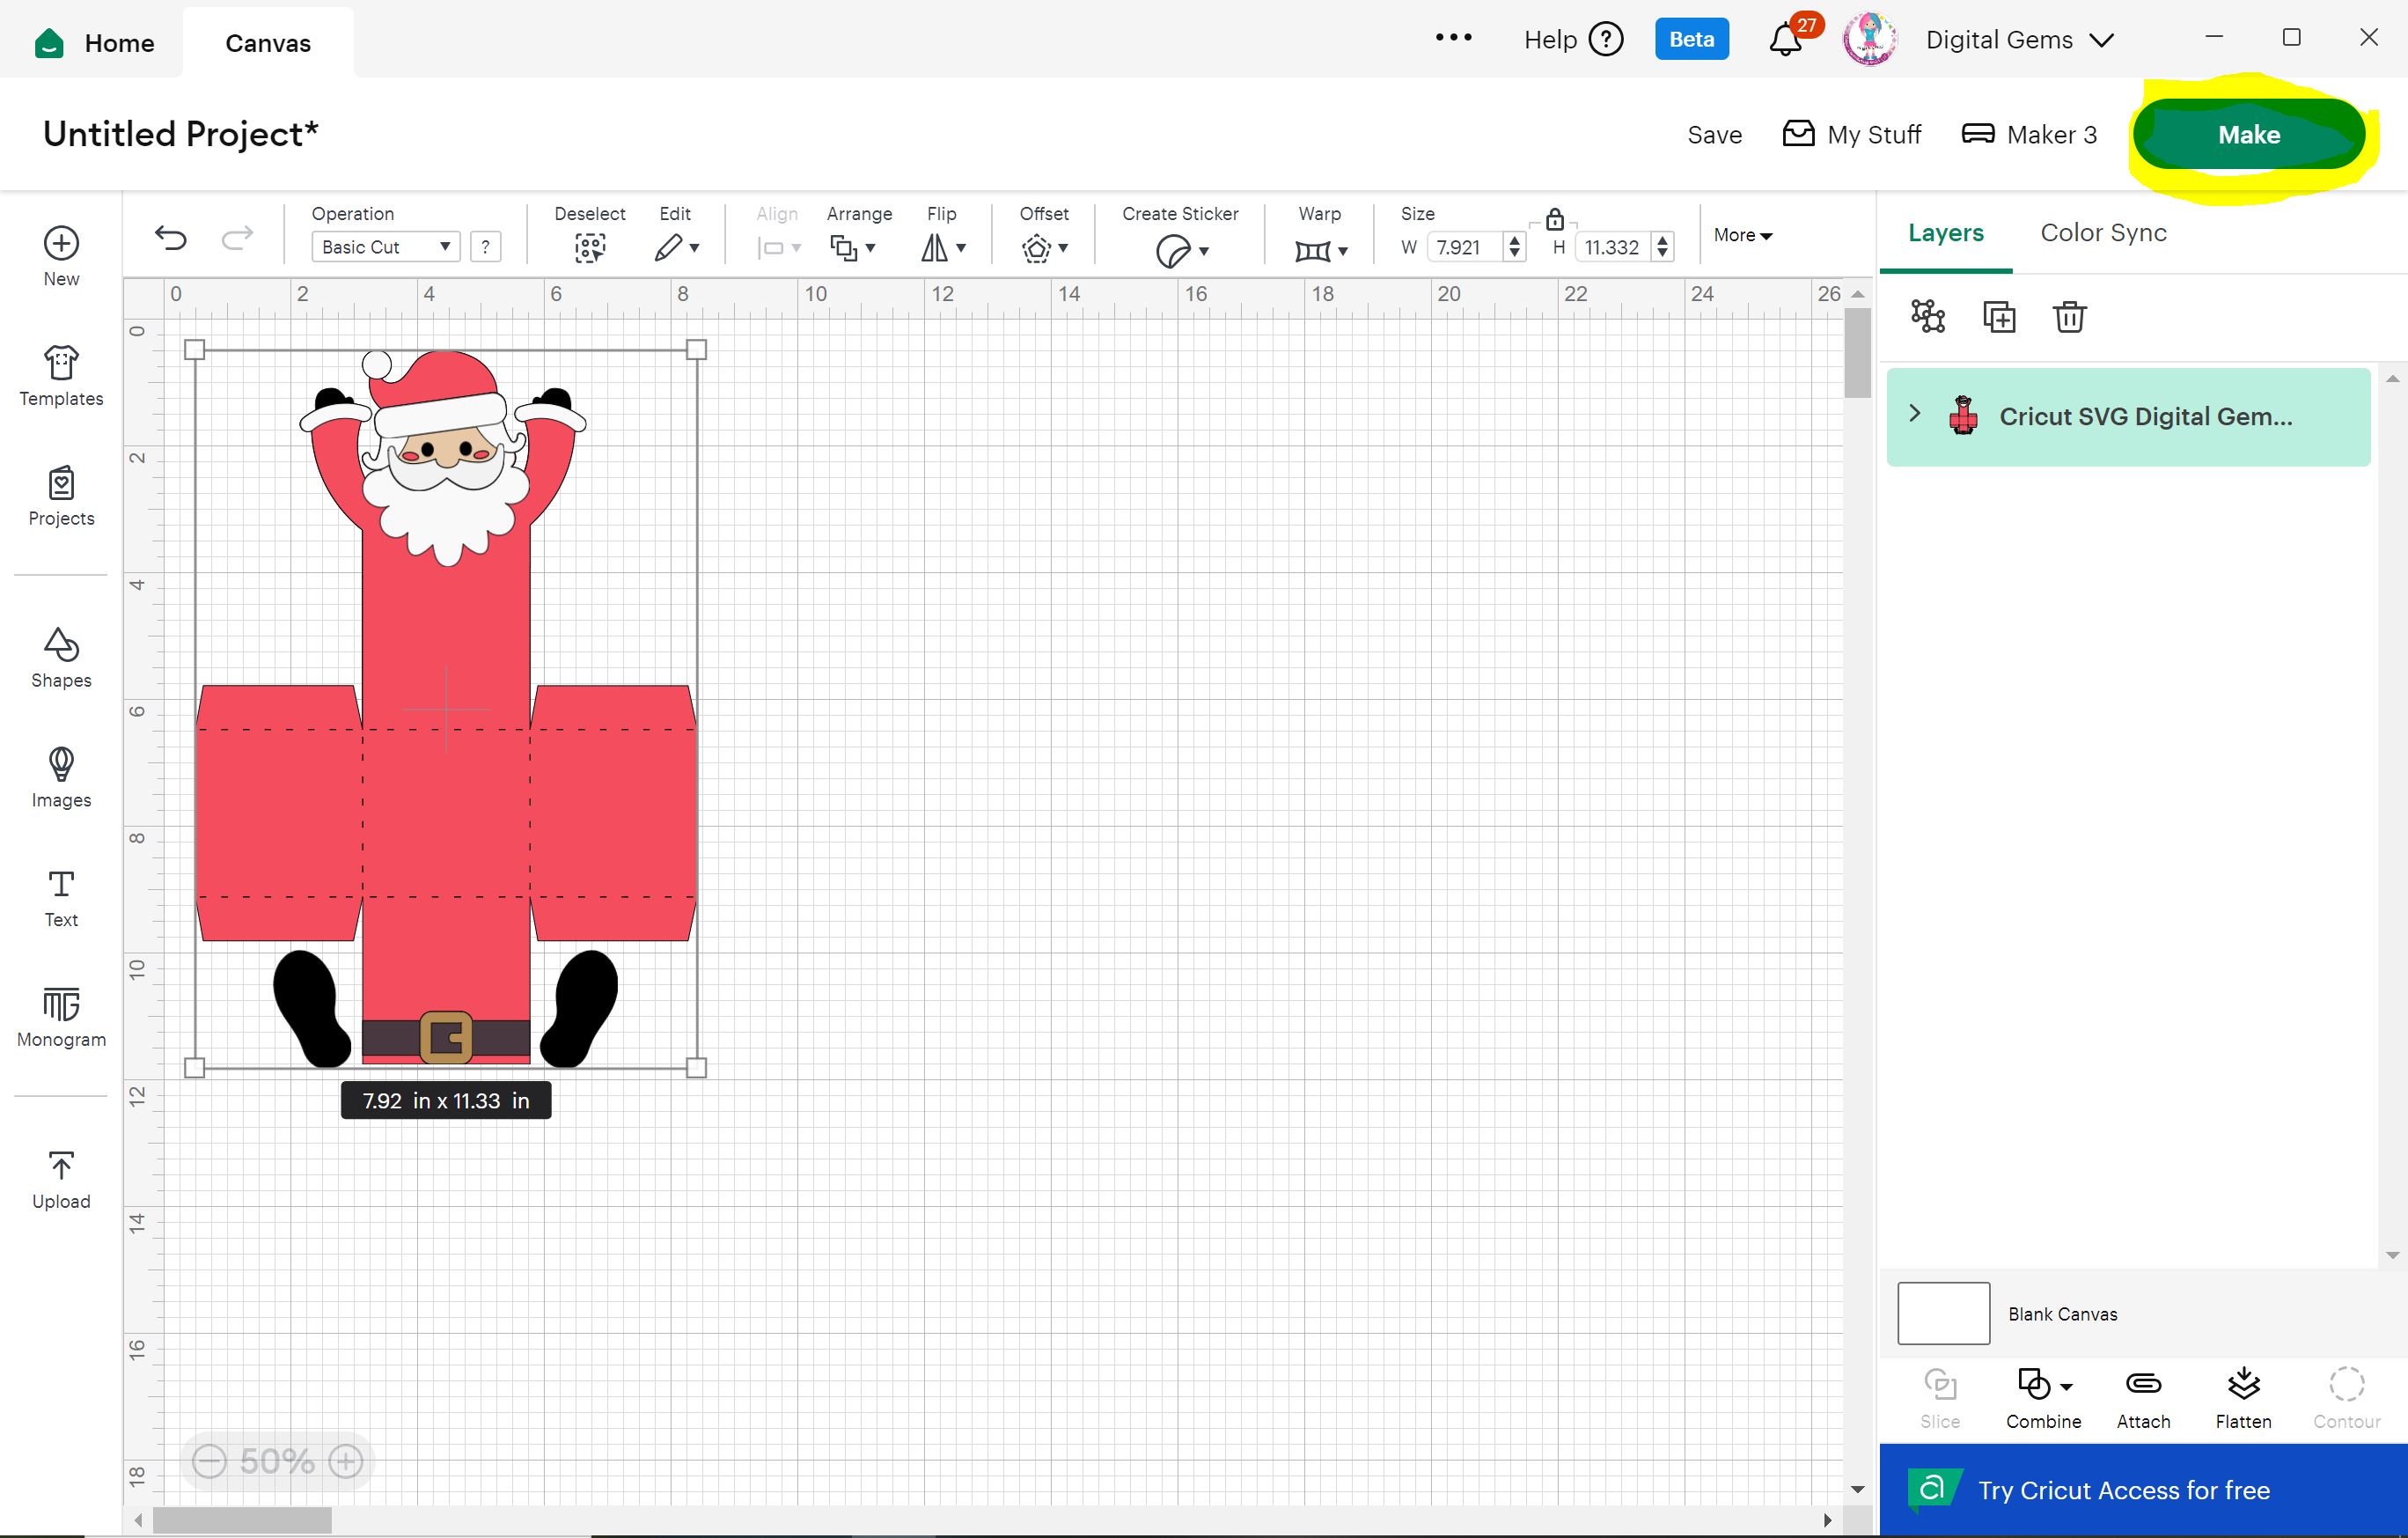2408x1538 pixels.
Task: Click Try Cricut Access for free
Action: 2123,1490
